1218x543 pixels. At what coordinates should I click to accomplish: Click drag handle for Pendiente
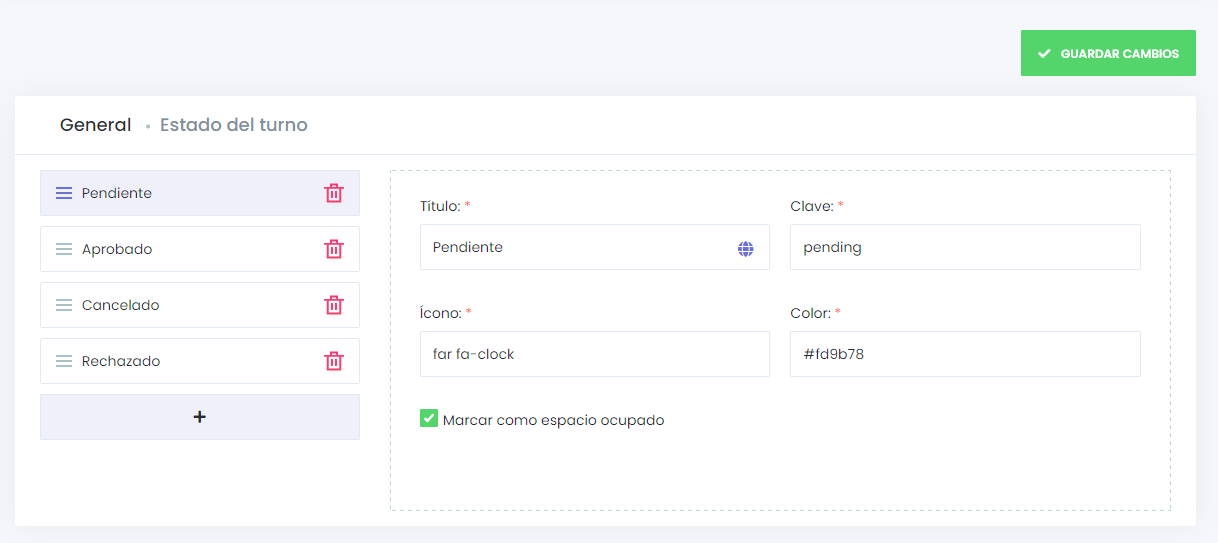64,193
